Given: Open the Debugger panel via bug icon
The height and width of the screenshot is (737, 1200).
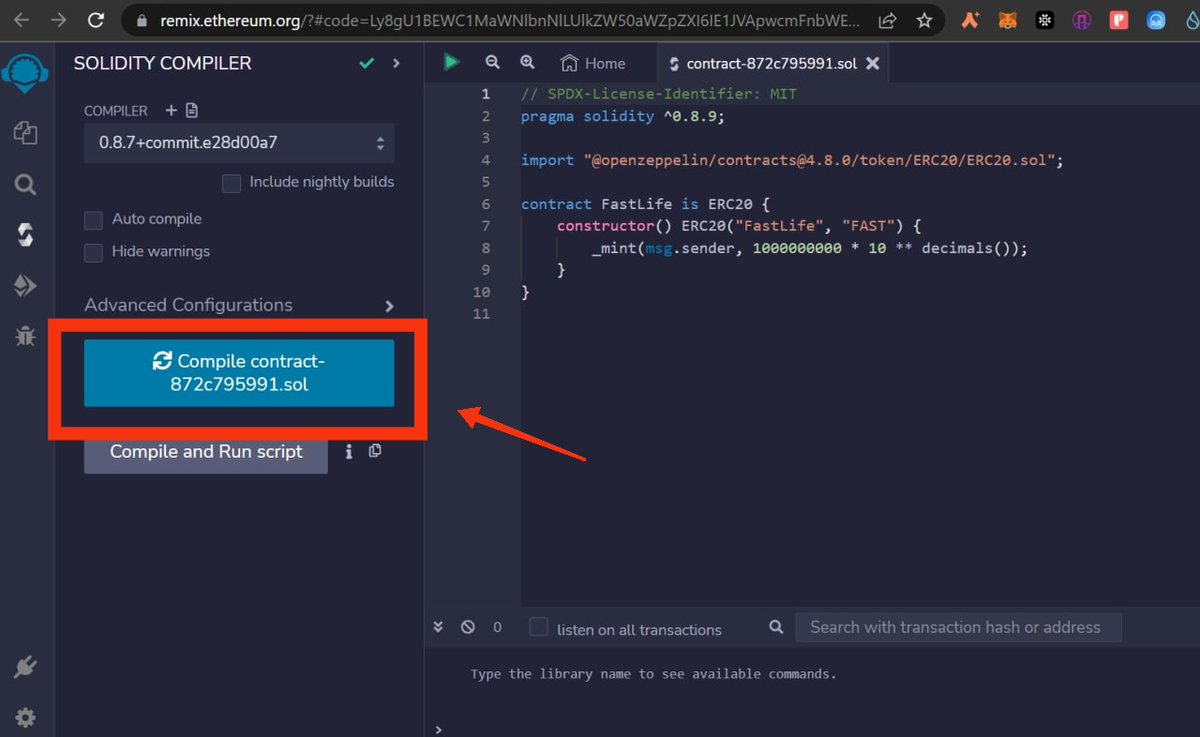Looking at the screenshot, I should click(x=25, y=336).
